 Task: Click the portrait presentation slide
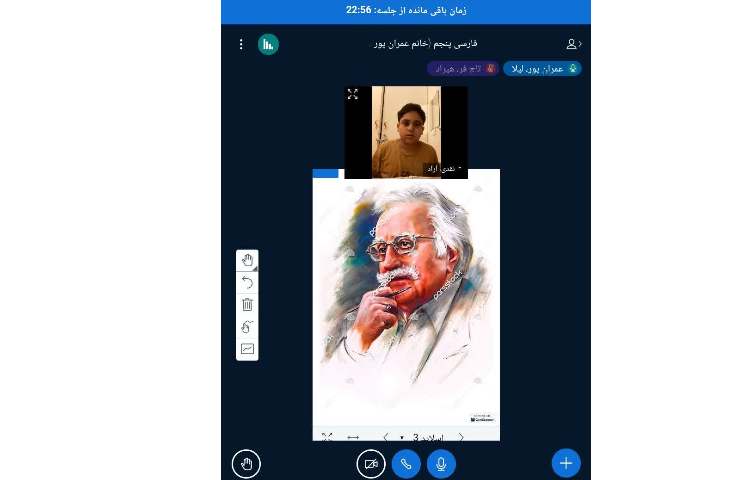[406, 299]
